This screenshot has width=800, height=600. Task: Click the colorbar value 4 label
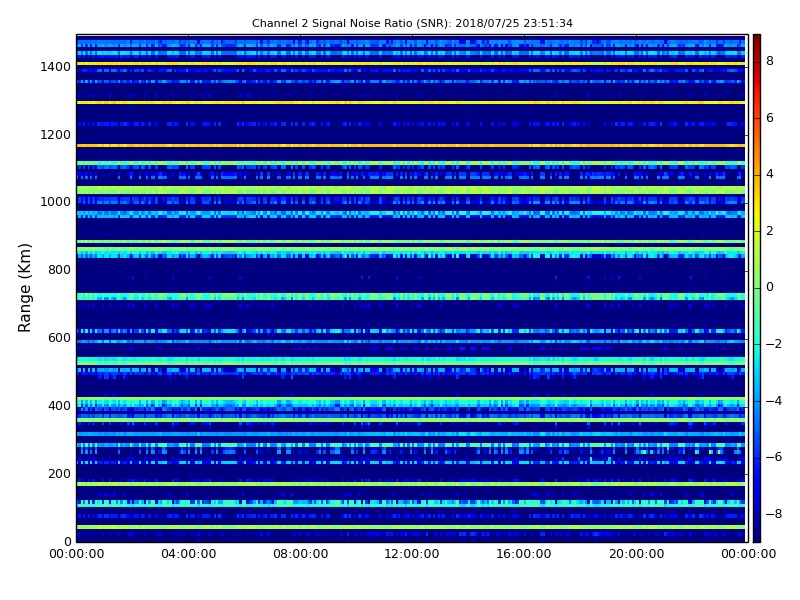(770, 174)
